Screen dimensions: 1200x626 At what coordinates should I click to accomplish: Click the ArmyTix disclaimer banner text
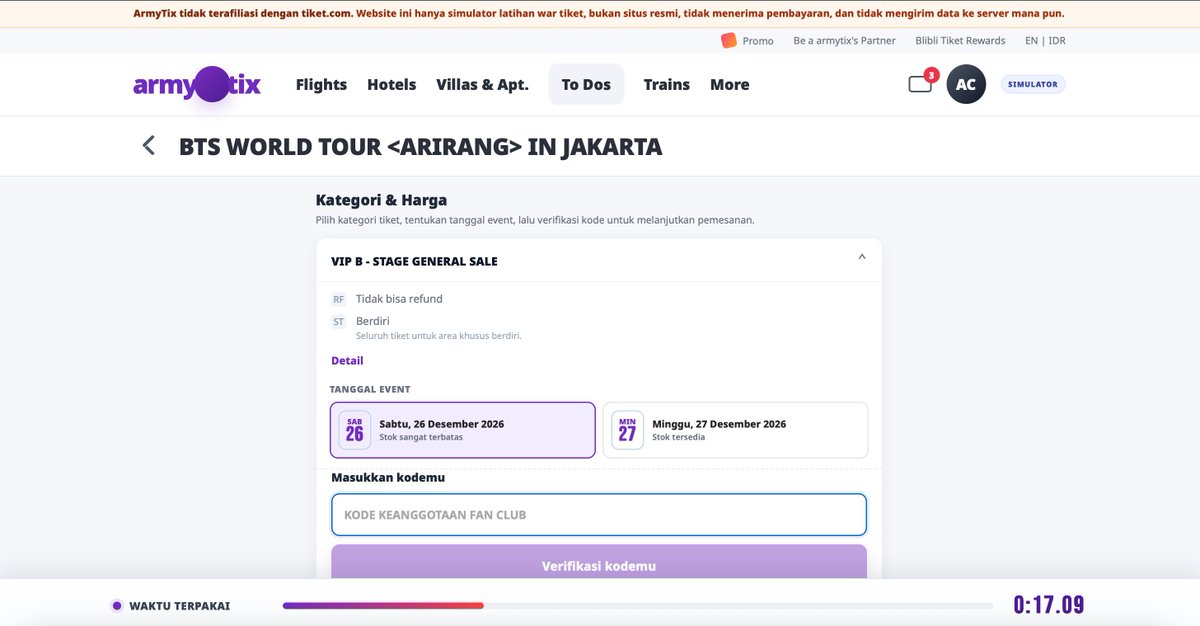(x=599, y=14)
